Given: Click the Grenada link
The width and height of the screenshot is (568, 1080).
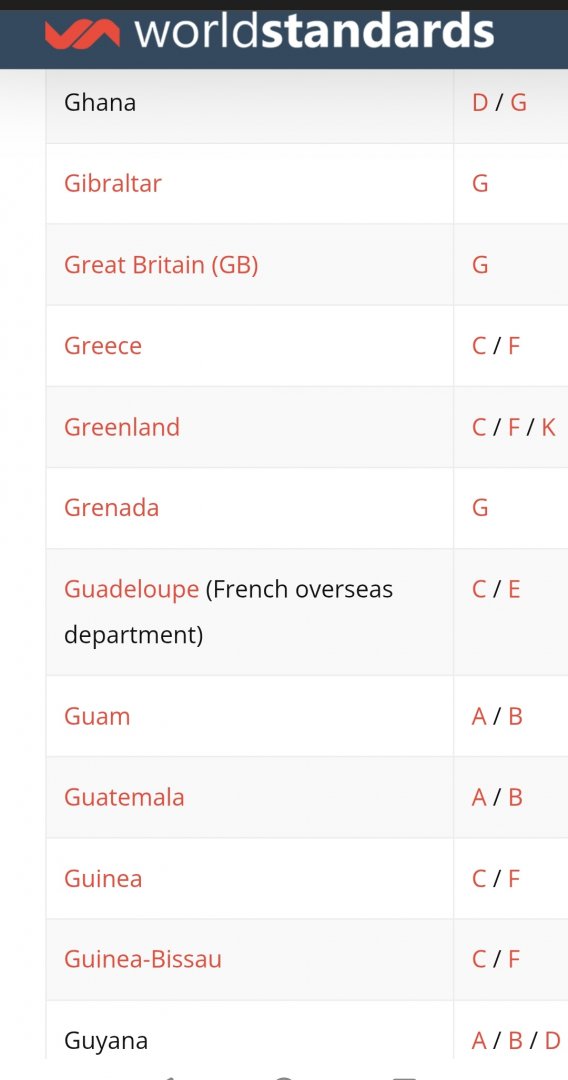Looking at the screenshot, I should click(112, 508).
